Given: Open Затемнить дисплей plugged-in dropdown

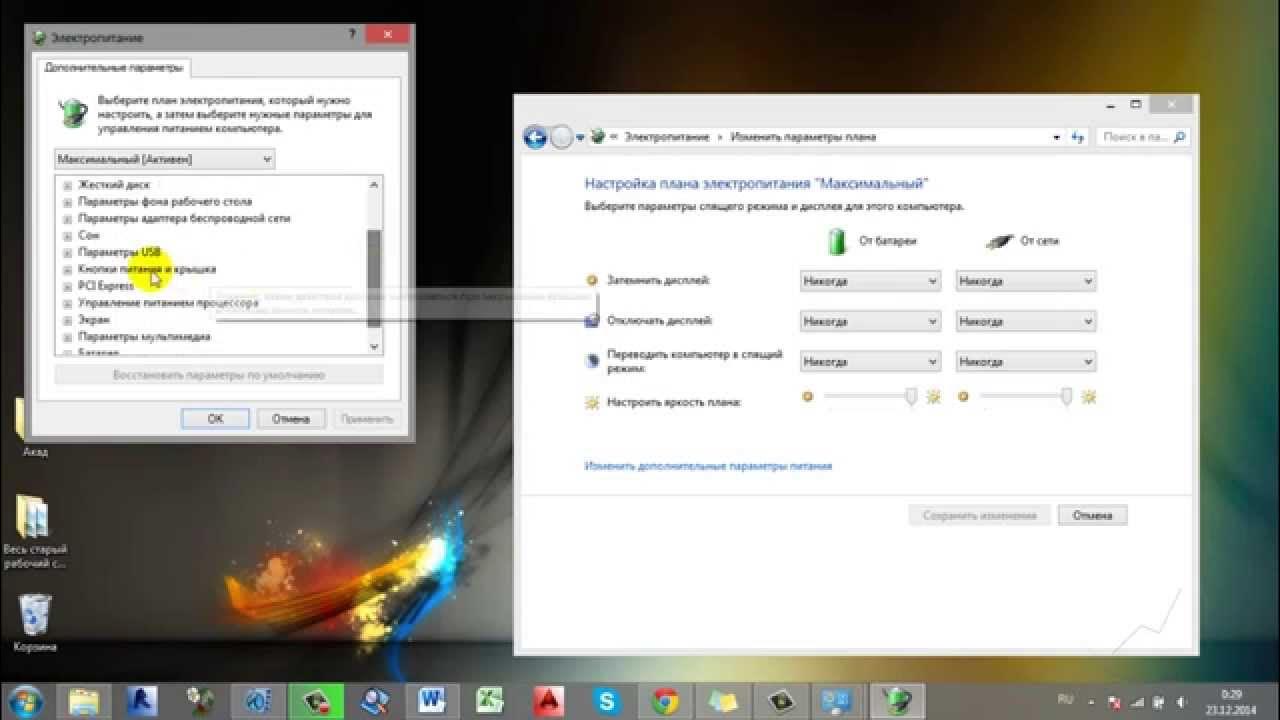Looking at the screenshot, I should pos(1026,282).
